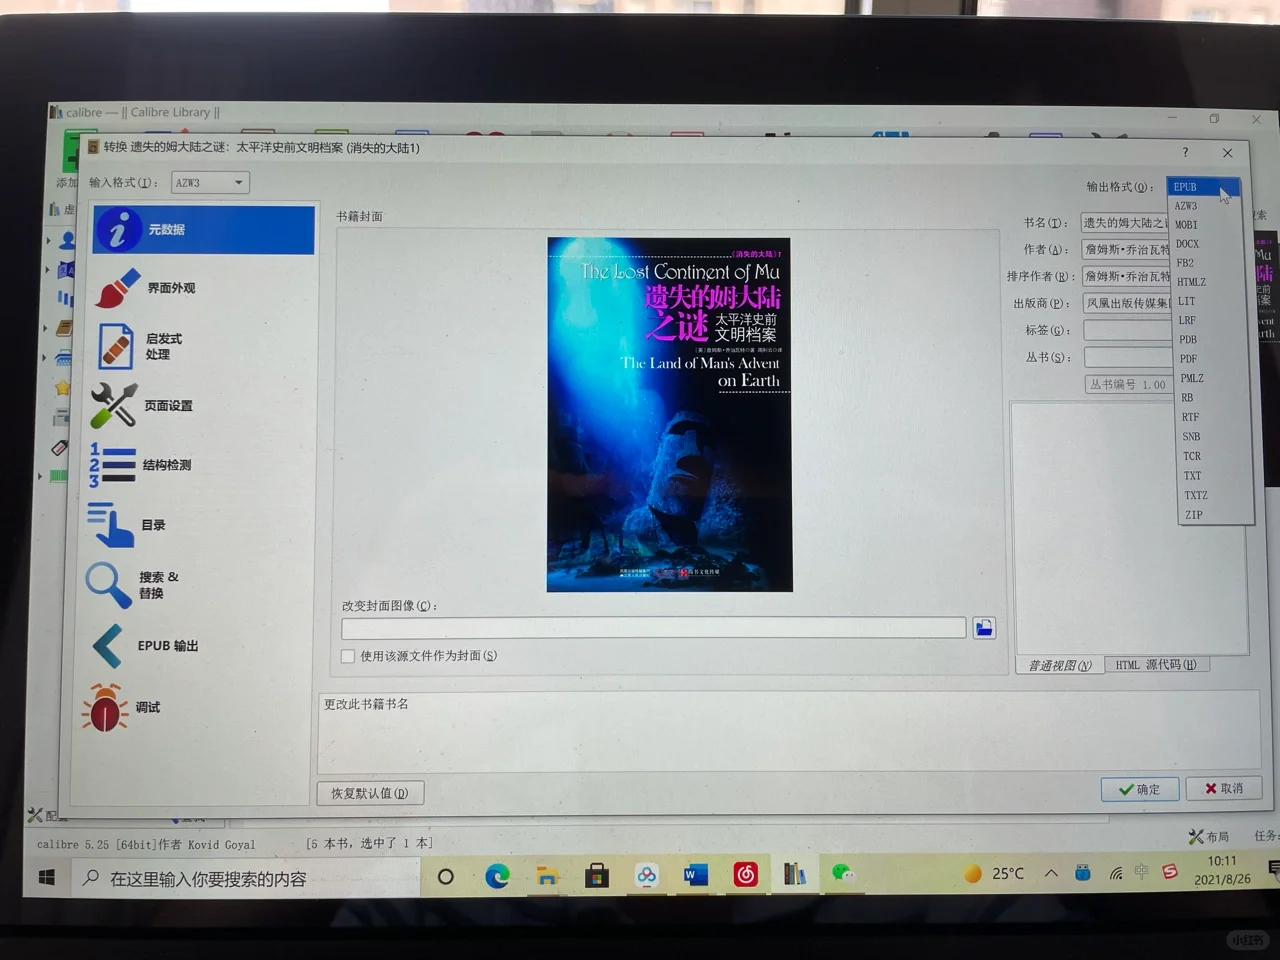1280x960 pixels.
Task: Open Word from the taskbar
Action: 695,875
